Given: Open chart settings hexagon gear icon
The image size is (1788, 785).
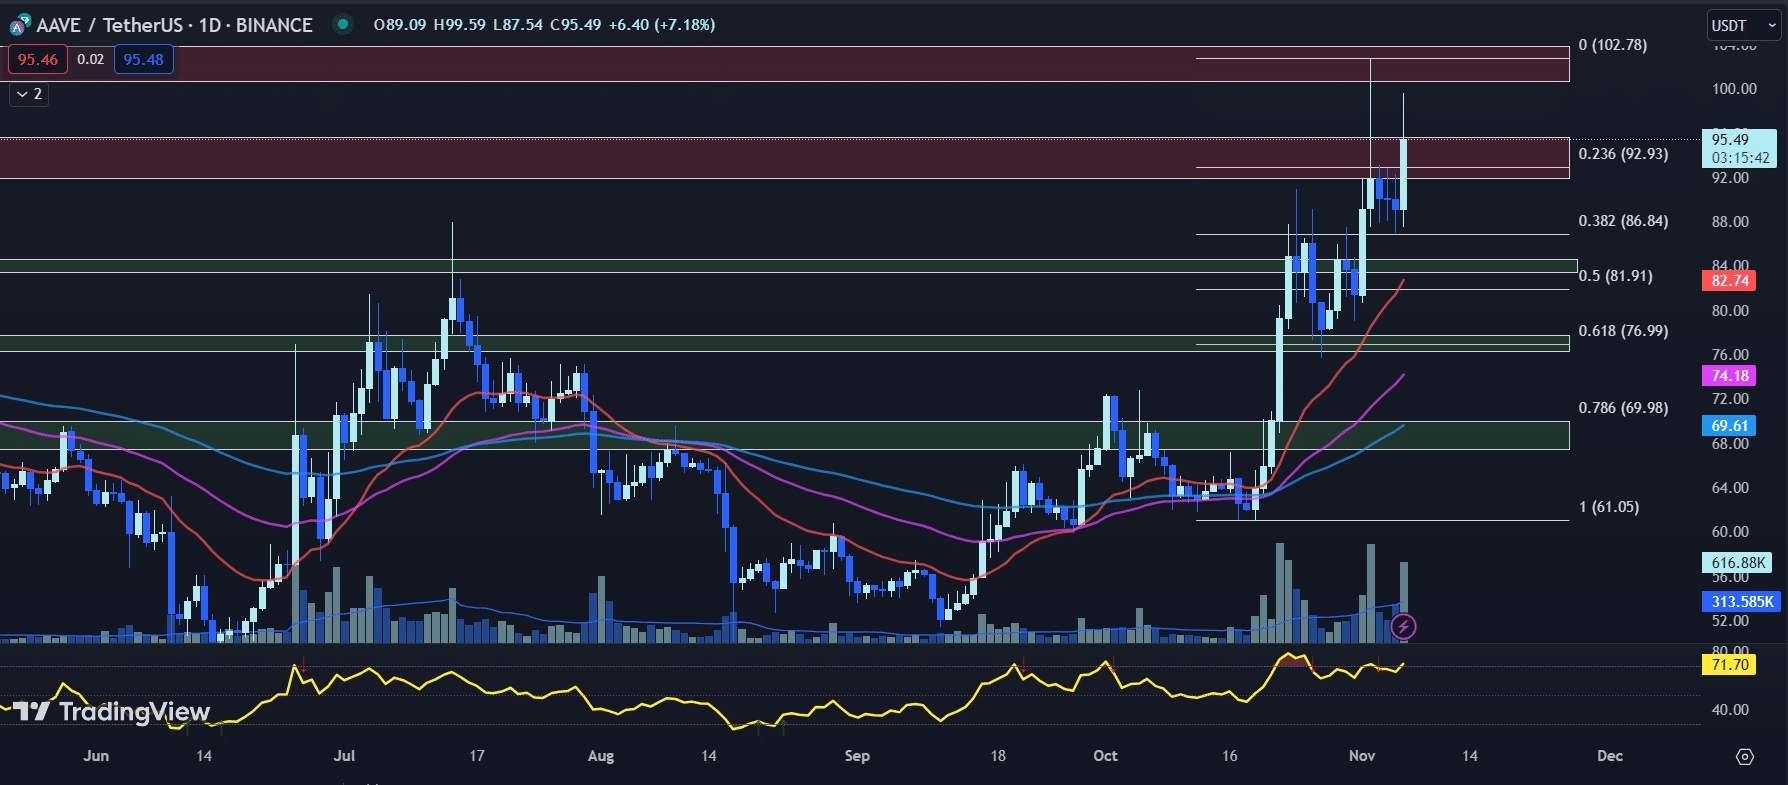Looking at the screenshot, I should (1745, 757).
